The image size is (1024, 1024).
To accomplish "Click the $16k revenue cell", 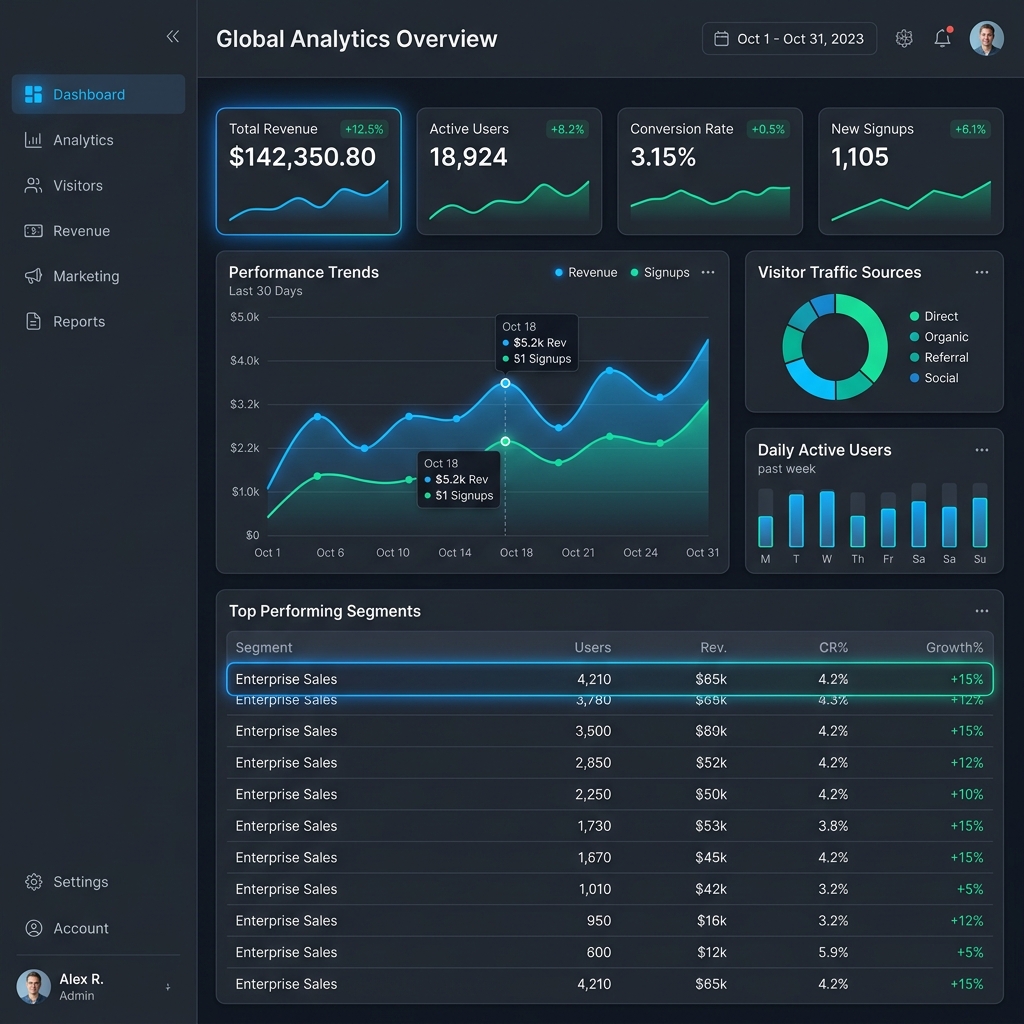I will [712, 921].
